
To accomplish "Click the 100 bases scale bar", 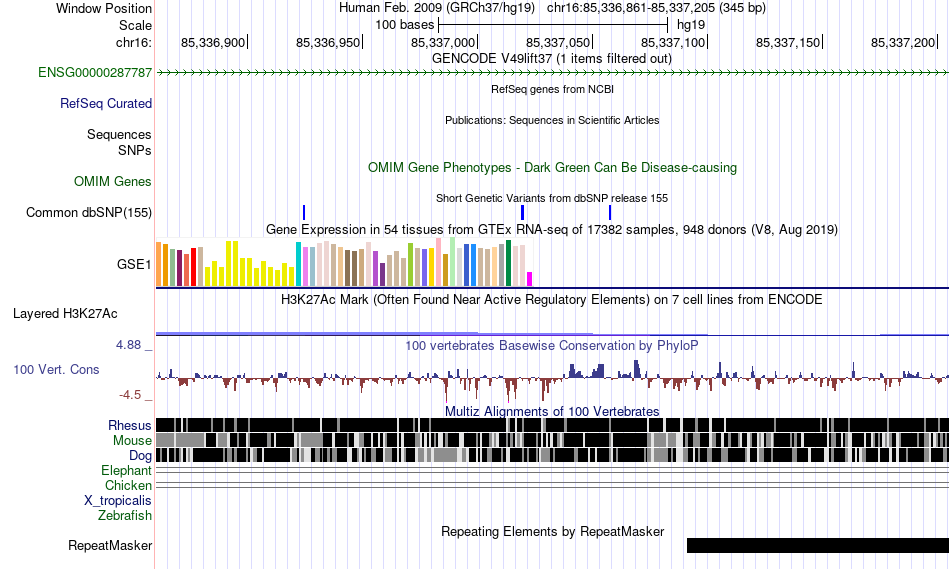I will pos(553,25).
